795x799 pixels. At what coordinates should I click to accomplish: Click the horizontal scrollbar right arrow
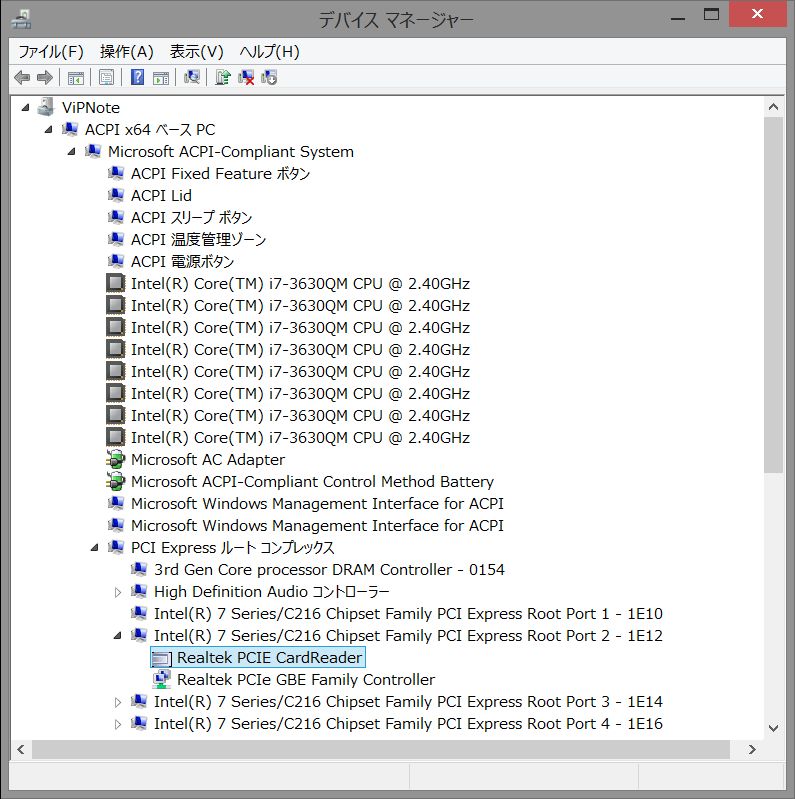(x=752, y=749)
